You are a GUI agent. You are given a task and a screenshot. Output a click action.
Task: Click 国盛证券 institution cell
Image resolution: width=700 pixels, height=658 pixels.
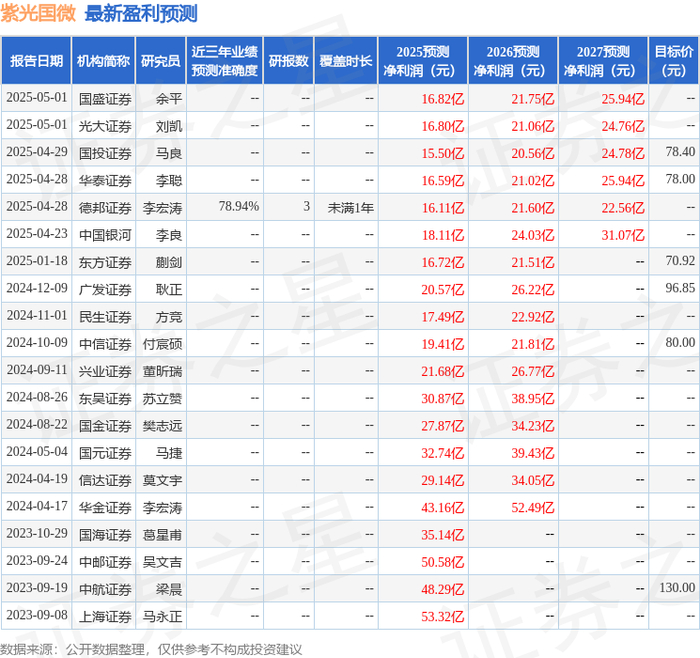coord(105,99)
